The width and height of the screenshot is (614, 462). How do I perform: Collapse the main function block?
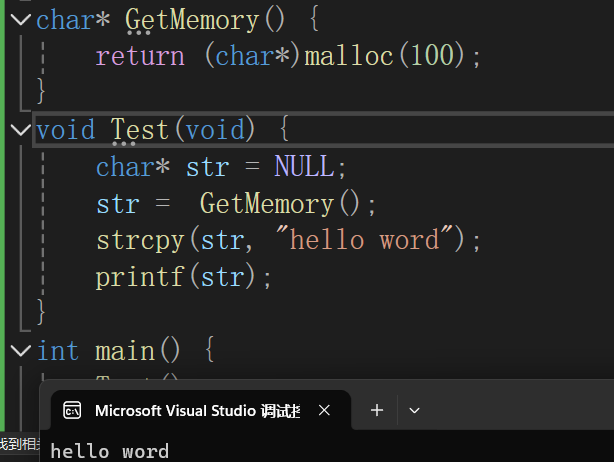20,350
